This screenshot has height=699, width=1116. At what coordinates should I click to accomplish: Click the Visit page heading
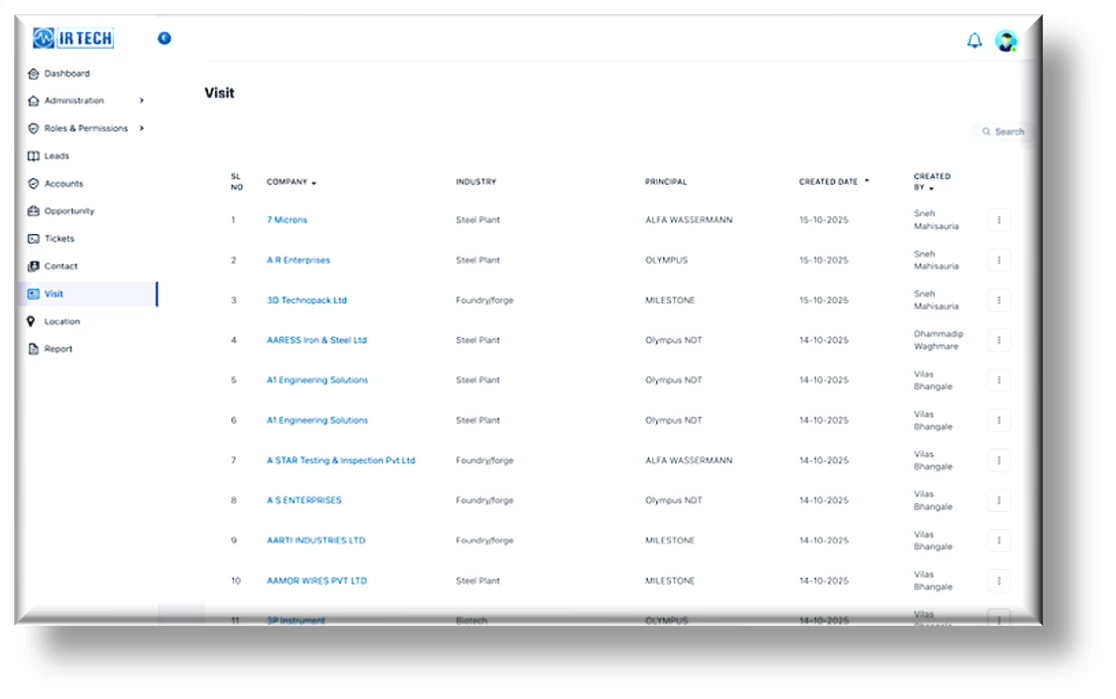pyautogui.click(x=219, y=93)
